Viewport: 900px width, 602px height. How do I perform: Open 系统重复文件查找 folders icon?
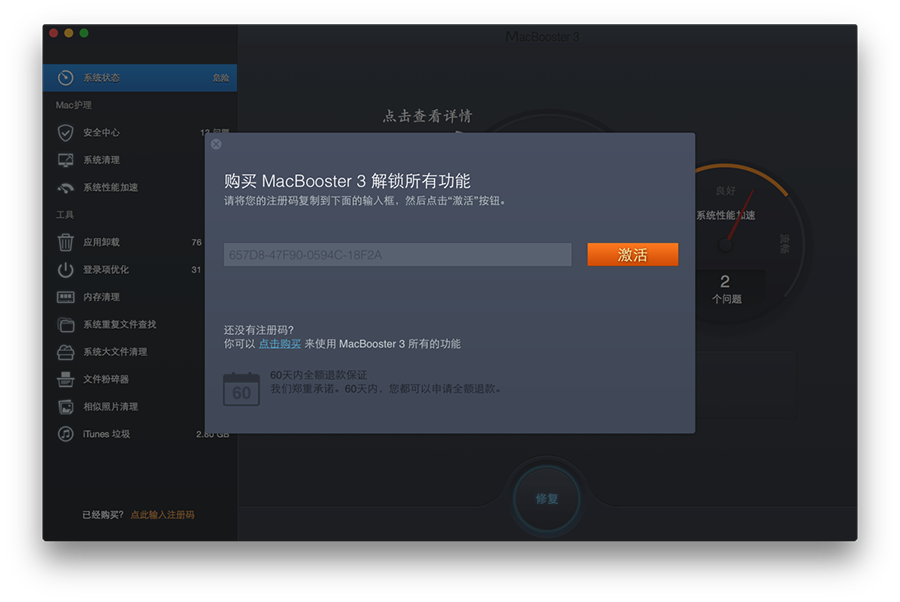coord(65,325)
